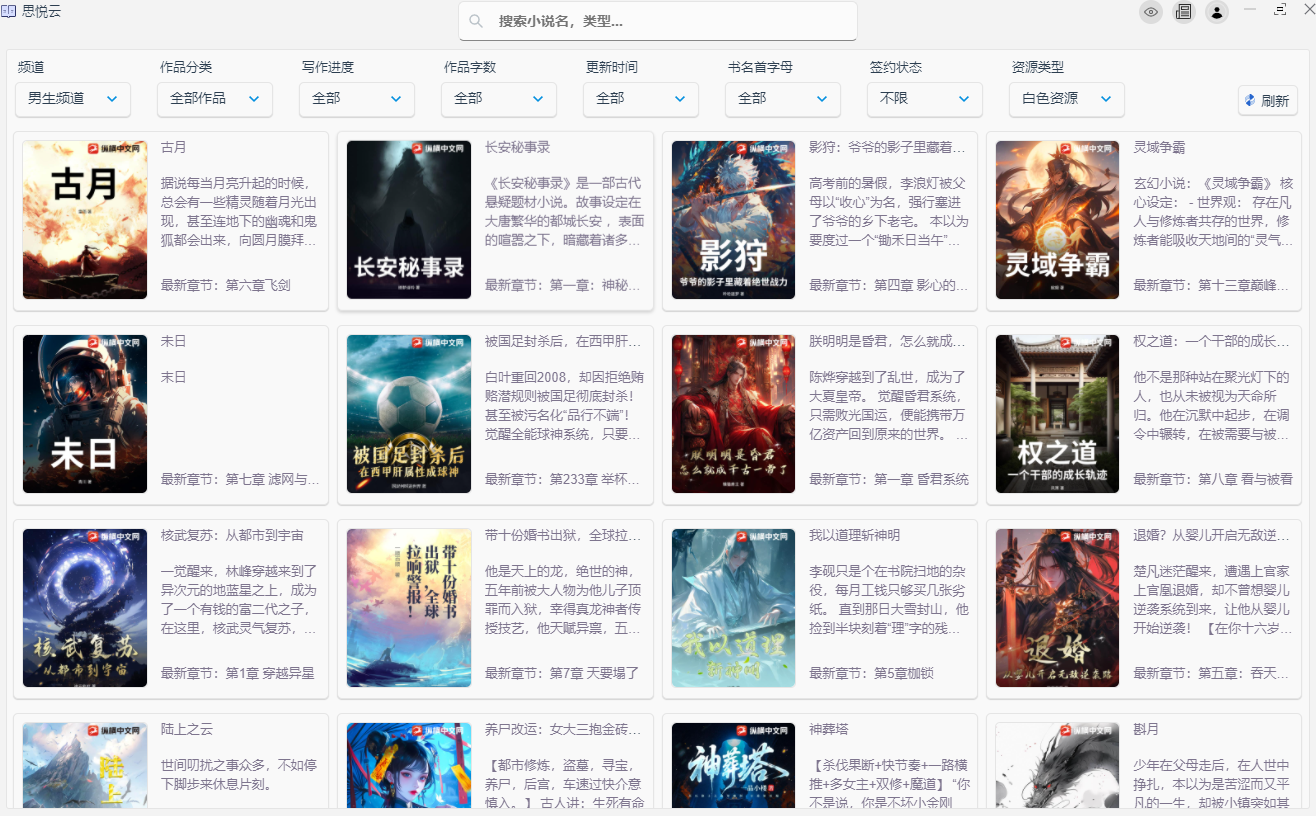Open the 核武复苏 book cover

[x=85, y=608]
